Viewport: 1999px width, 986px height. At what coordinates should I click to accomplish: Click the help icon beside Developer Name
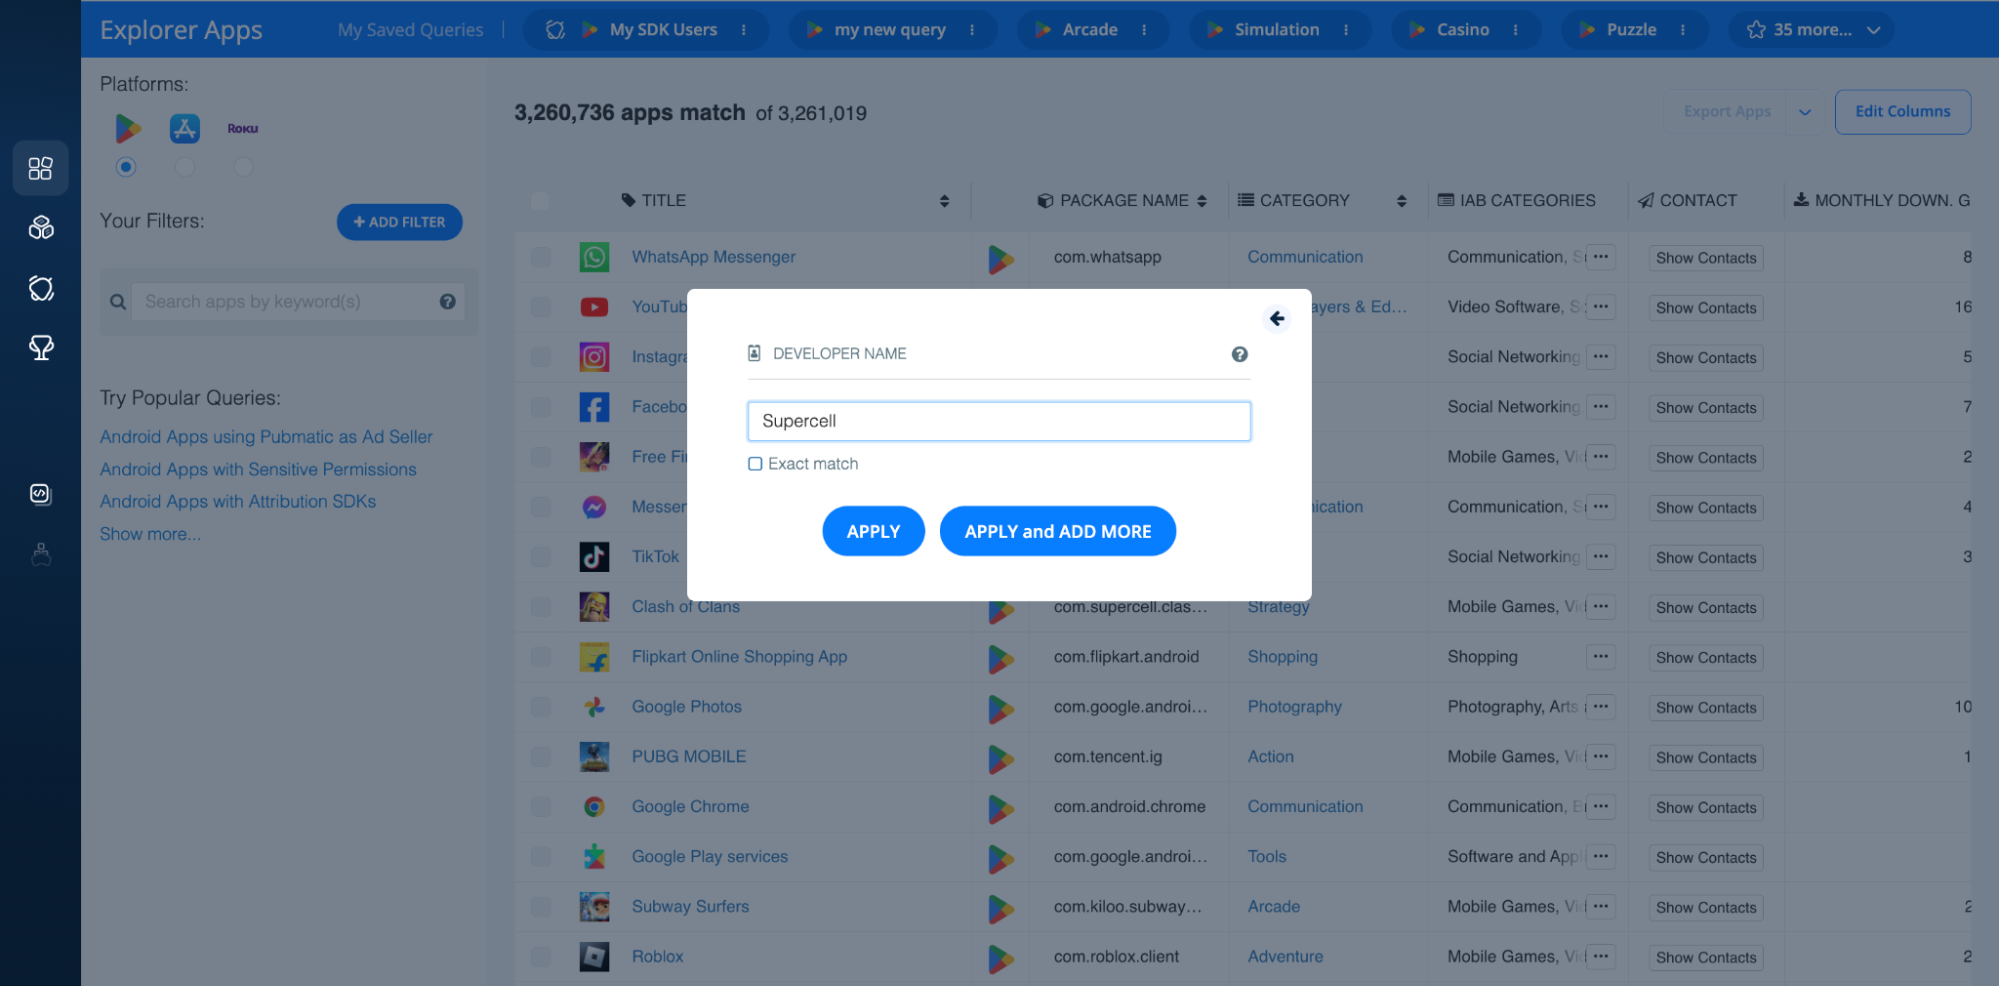1239,354
